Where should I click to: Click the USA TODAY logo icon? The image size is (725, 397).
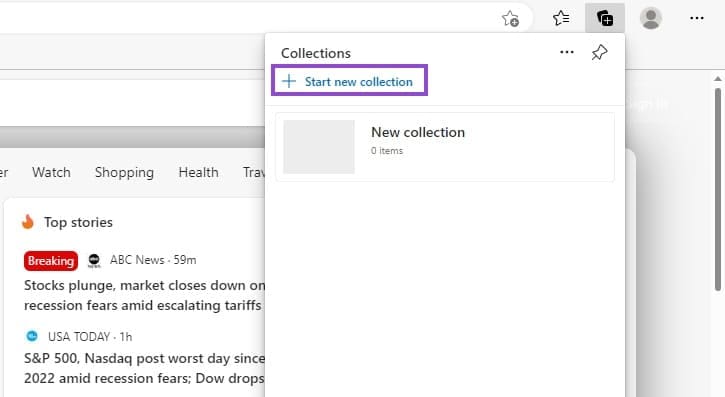pos(32,336)
